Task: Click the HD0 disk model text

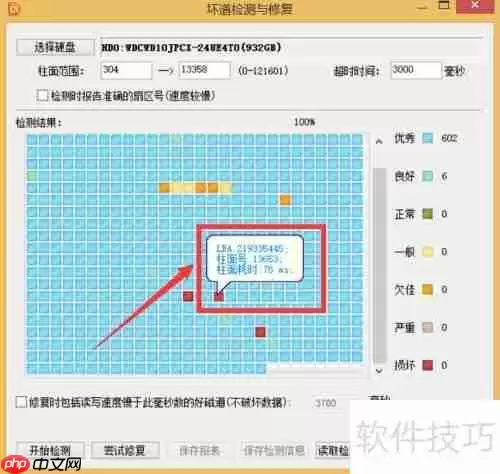Action: pyautogui.click(x=191, y=48)
